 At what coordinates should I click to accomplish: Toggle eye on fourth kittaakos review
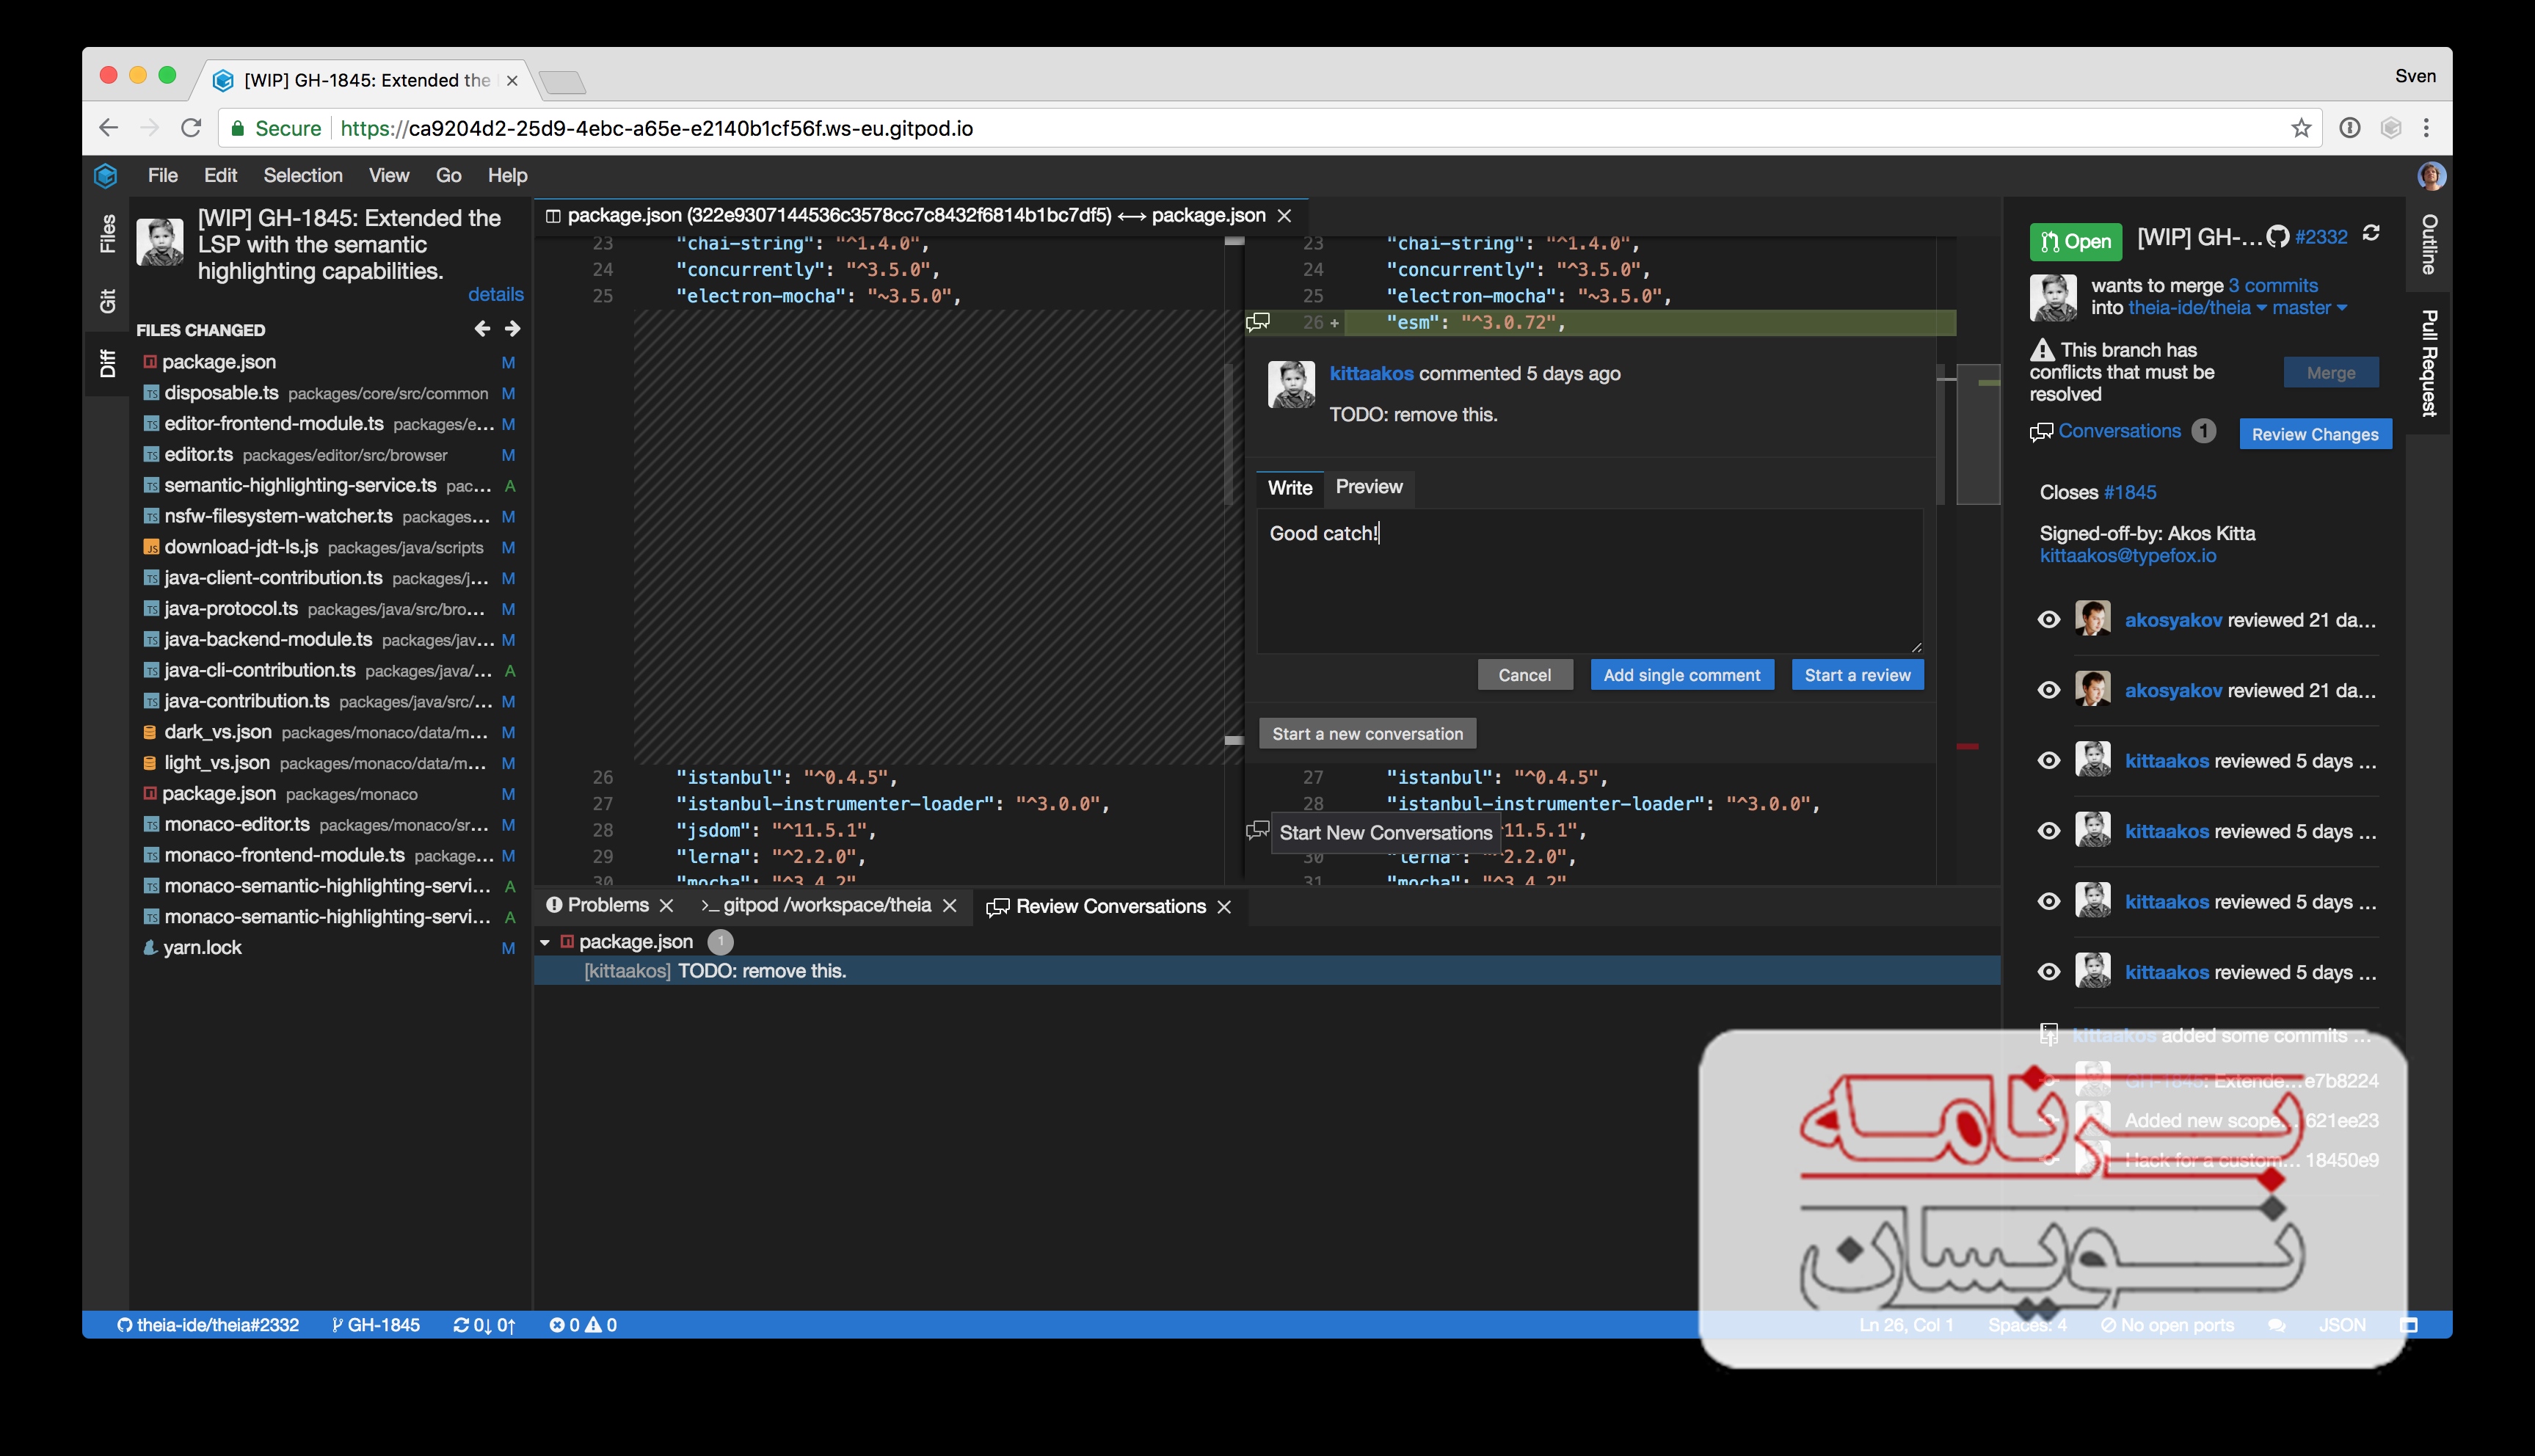[2048, 972]
